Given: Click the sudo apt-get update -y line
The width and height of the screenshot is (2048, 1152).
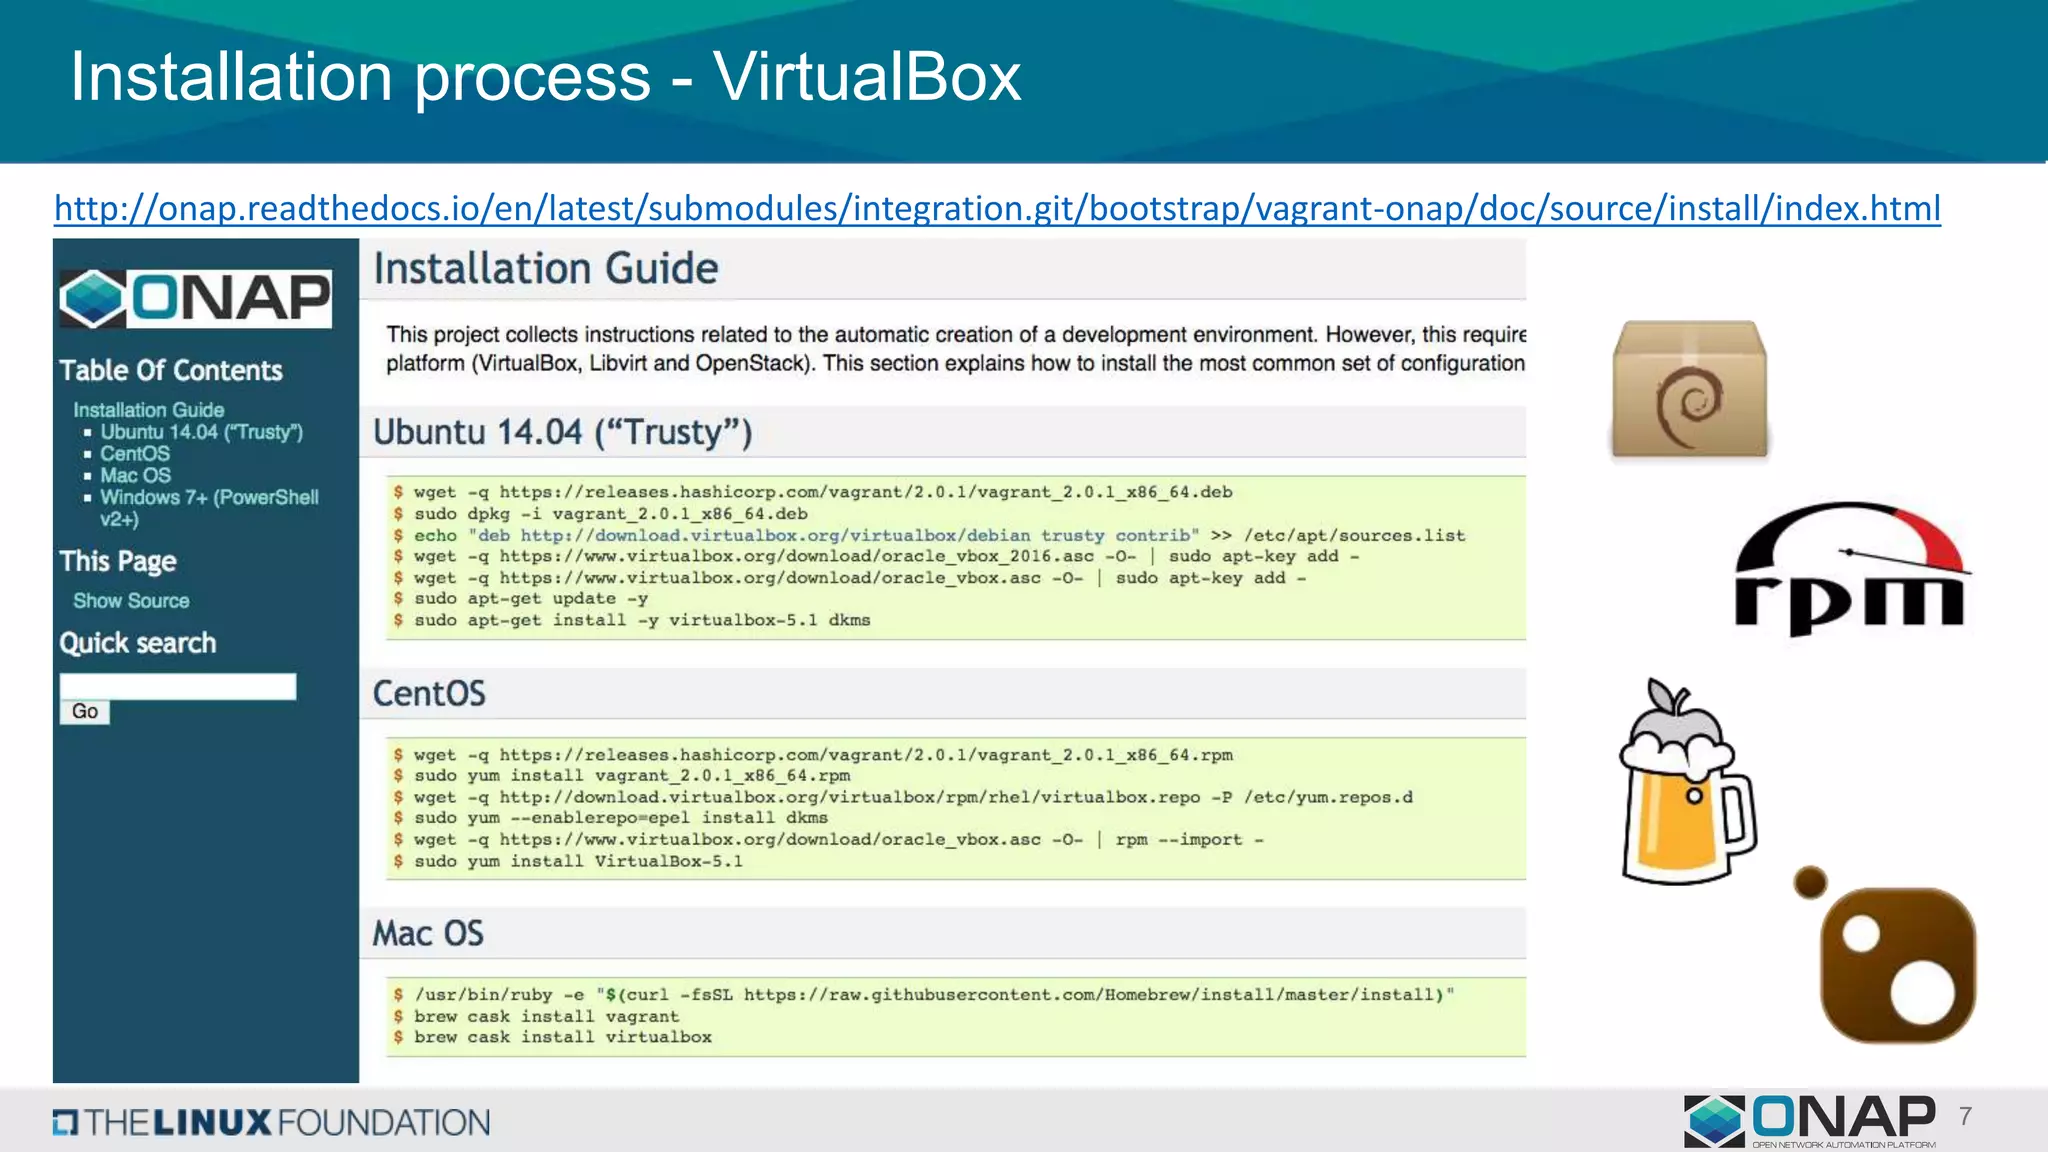Looking at the screenshot, I should click(x=521, y=599).
